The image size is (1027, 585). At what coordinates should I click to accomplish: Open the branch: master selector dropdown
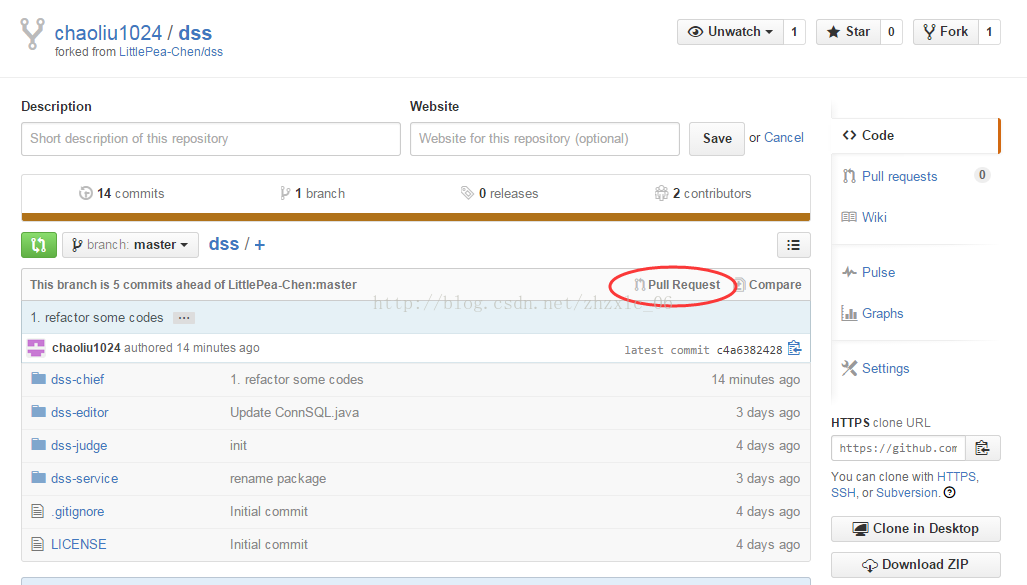[130, 245]
